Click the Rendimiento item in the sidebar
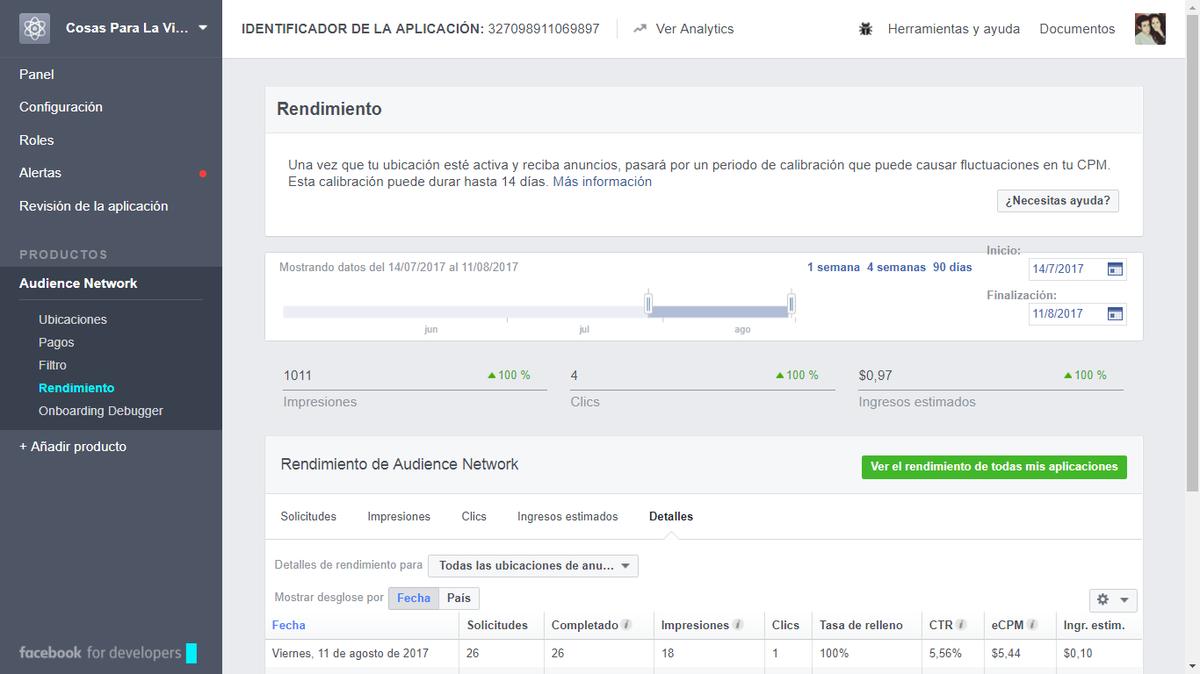The width and height of the screenshot is (1200, 674). tap(75, 388)
